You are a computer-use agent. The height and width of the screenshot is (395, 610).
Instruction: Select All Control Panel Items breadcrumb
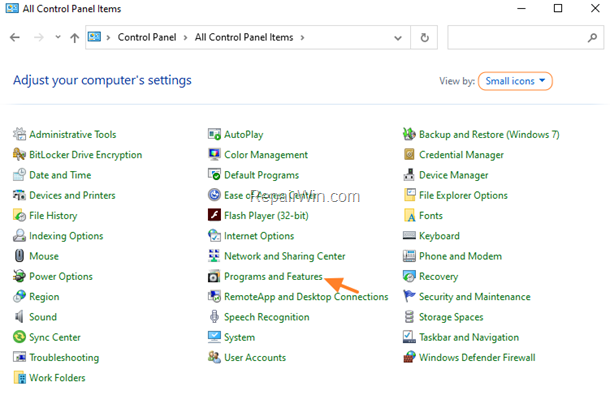[244, 37]
